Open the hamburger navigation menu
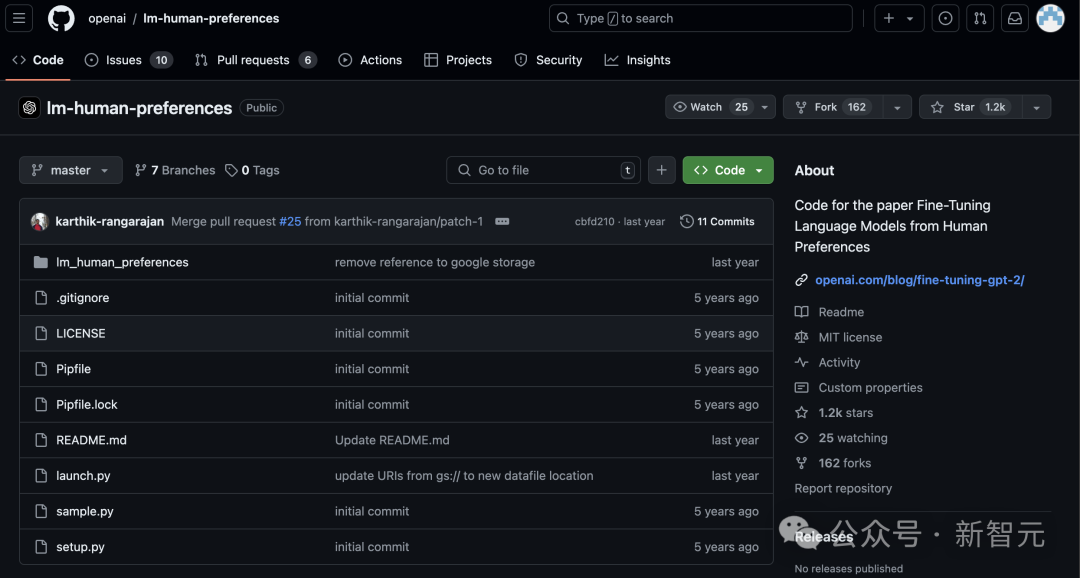Viewport: 1080px width, 578px height. pos(21,18)
